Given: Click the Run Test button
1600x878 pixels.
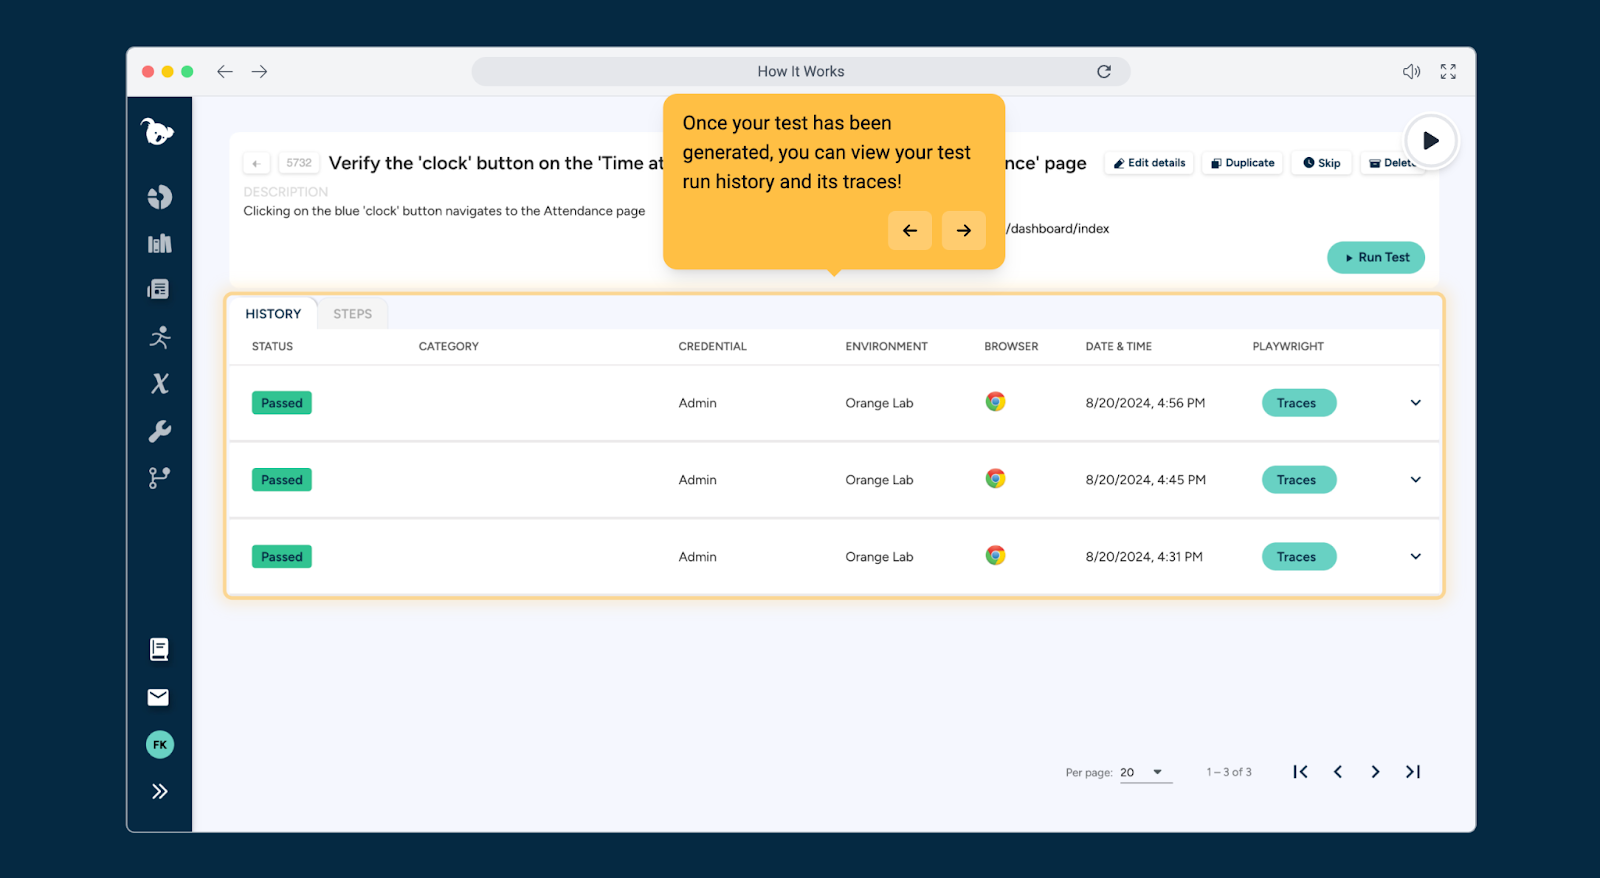Looking at the screenshot, I should (x=1376, y=257).
